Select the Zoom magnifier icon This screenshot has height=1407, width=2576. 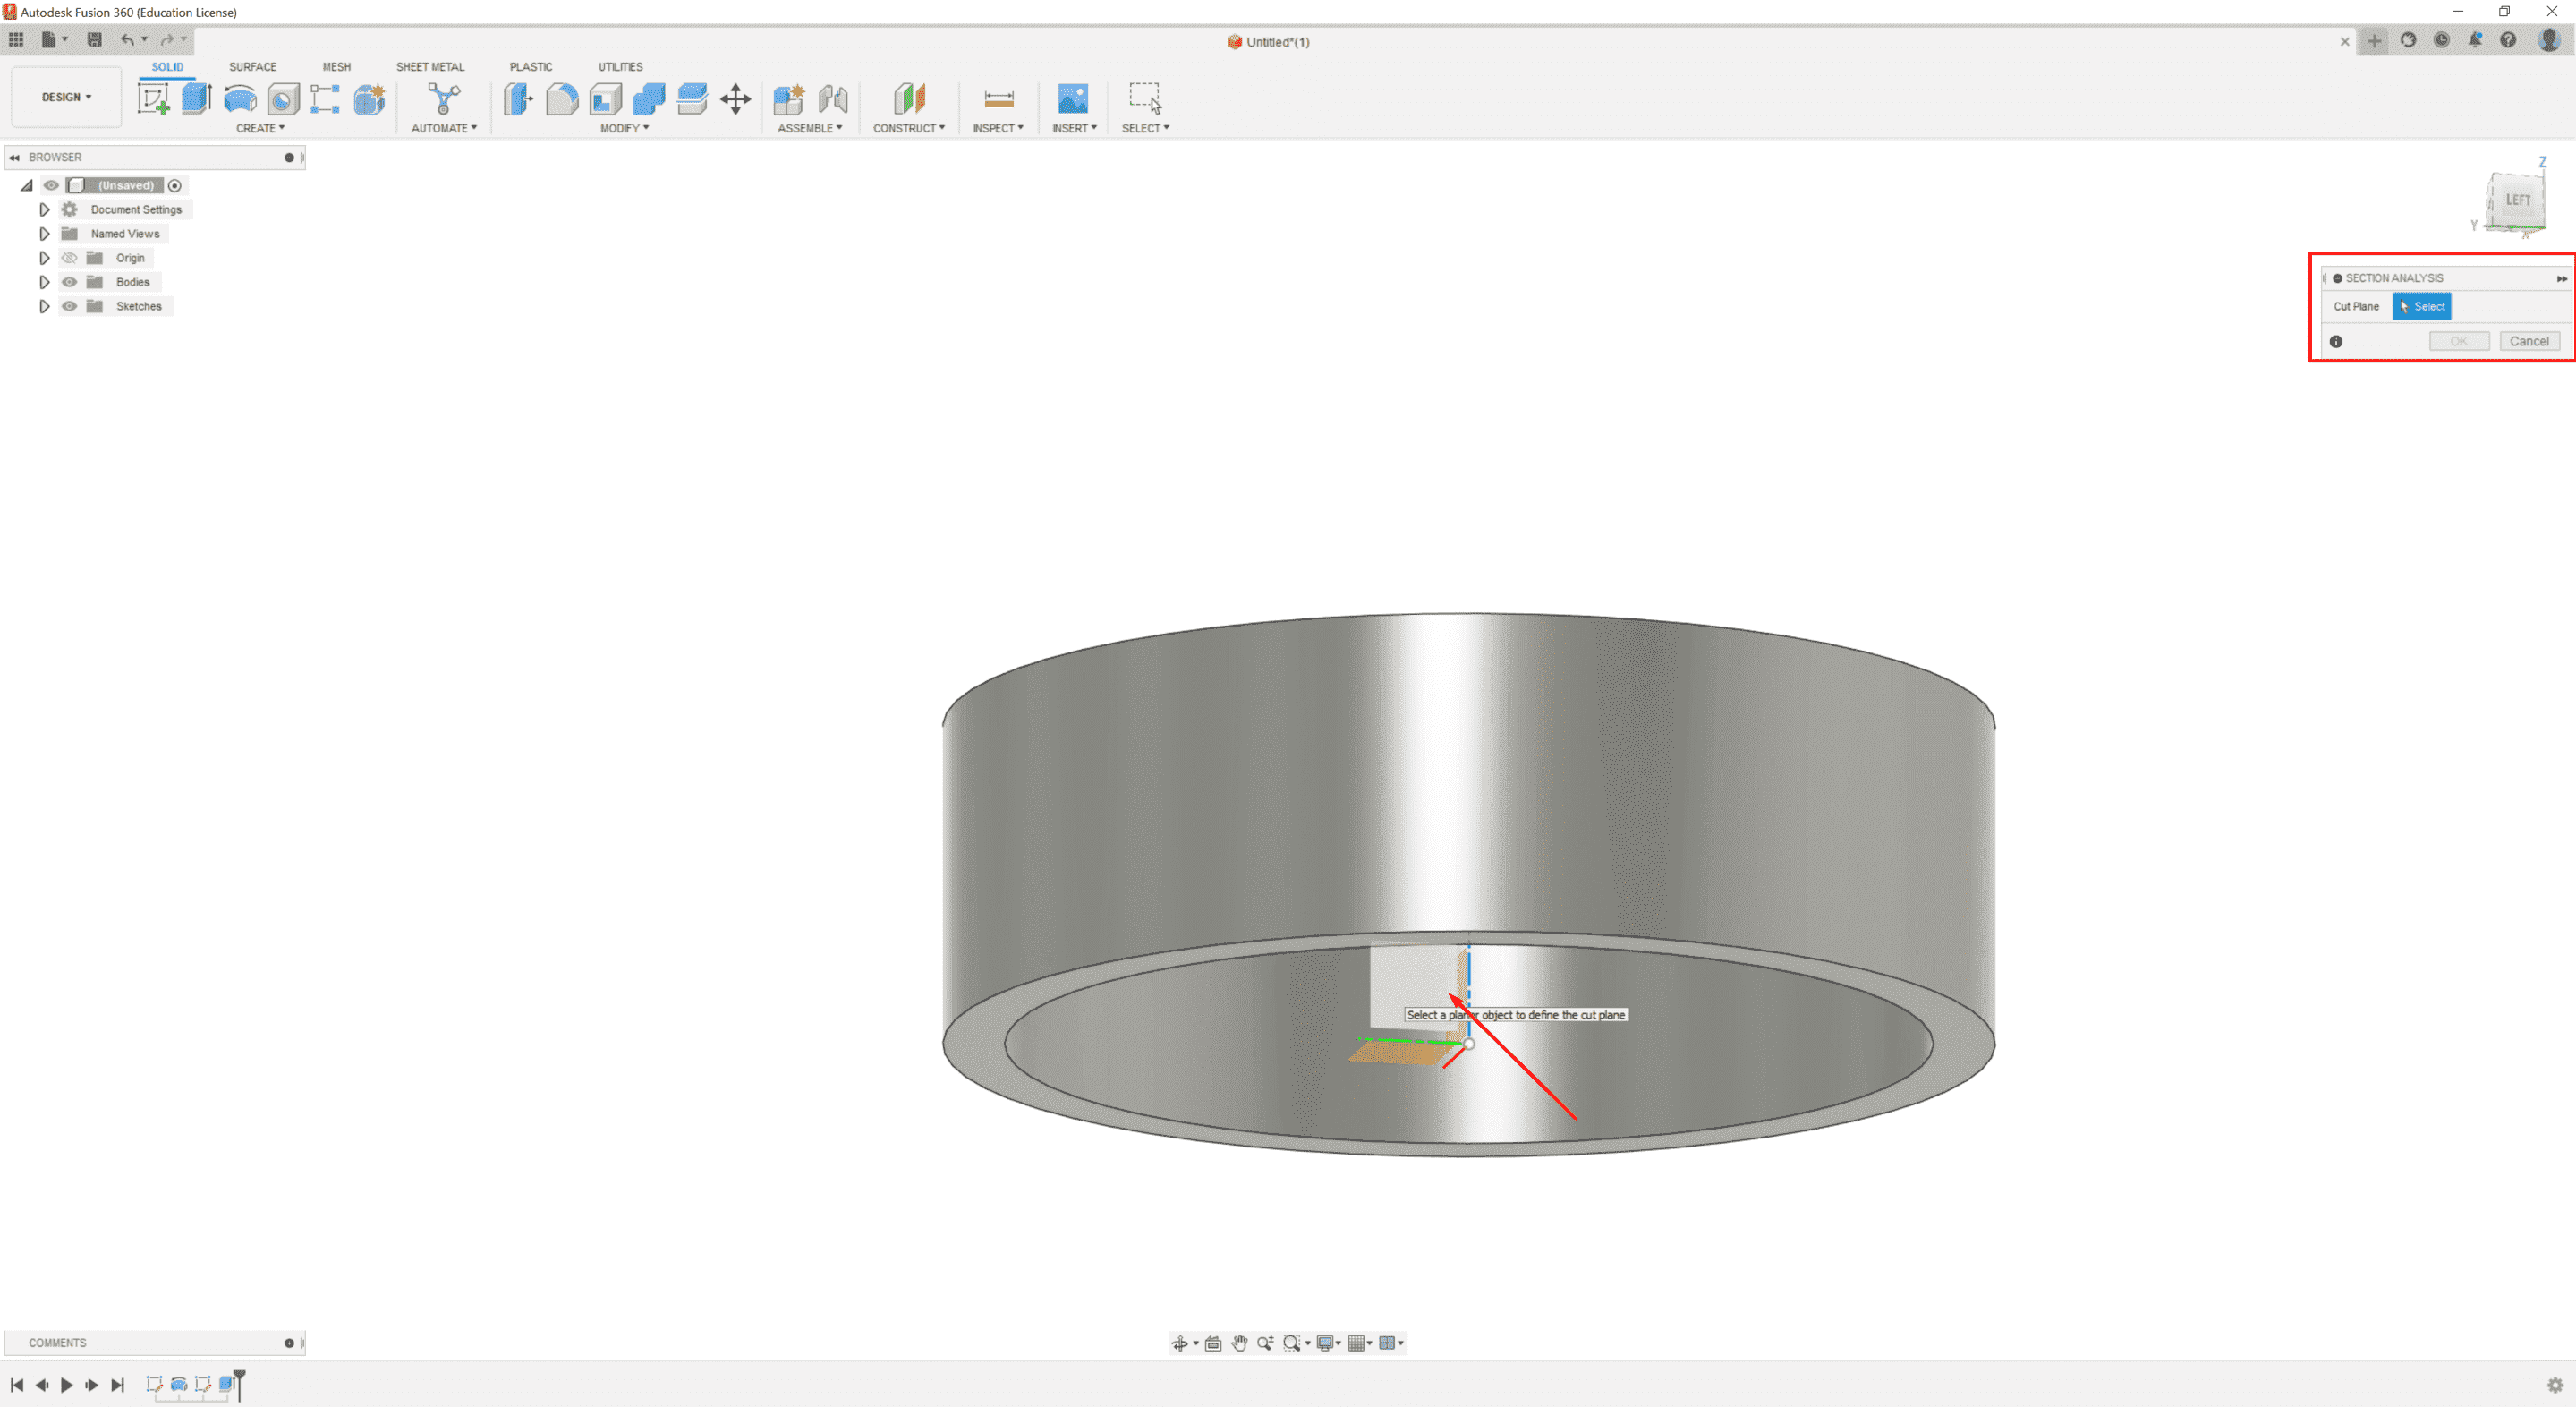(1265, 1343)
